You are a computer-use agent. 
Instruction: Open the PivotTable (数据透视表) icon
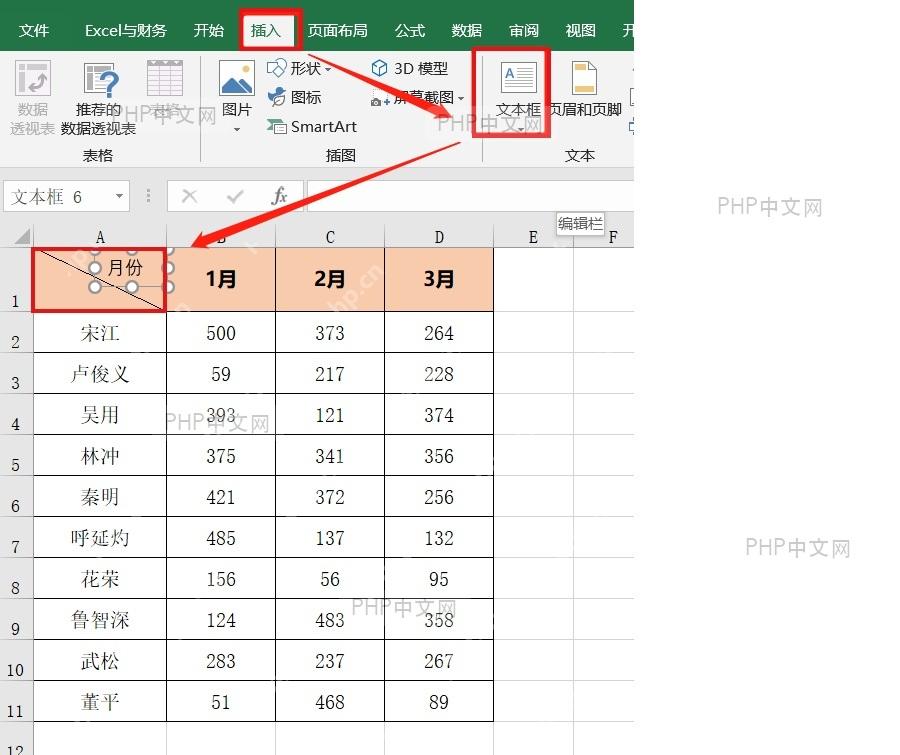pyautogui.click(x=33, y=79)
